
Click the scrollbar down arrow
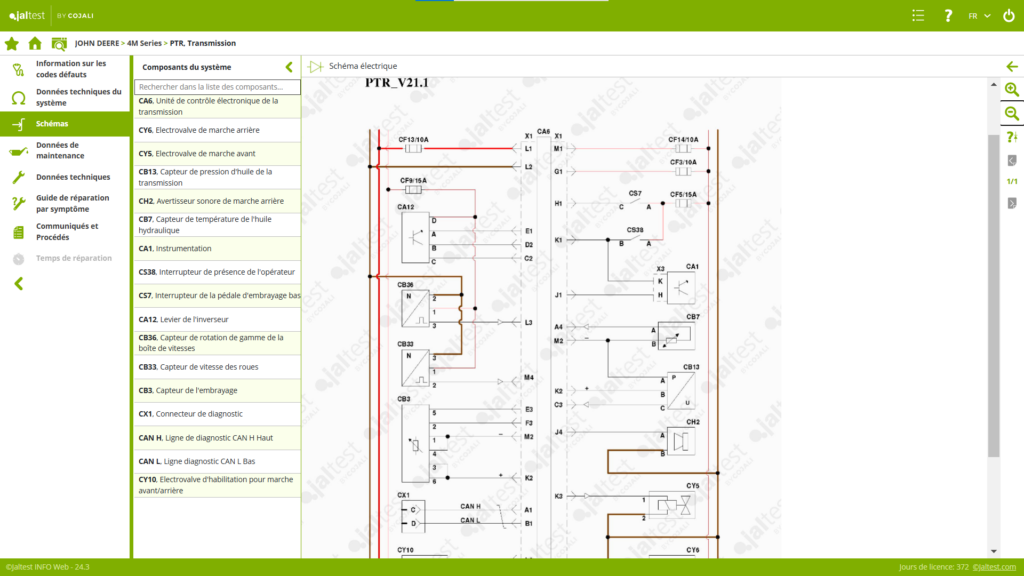[x=993, y=551]
